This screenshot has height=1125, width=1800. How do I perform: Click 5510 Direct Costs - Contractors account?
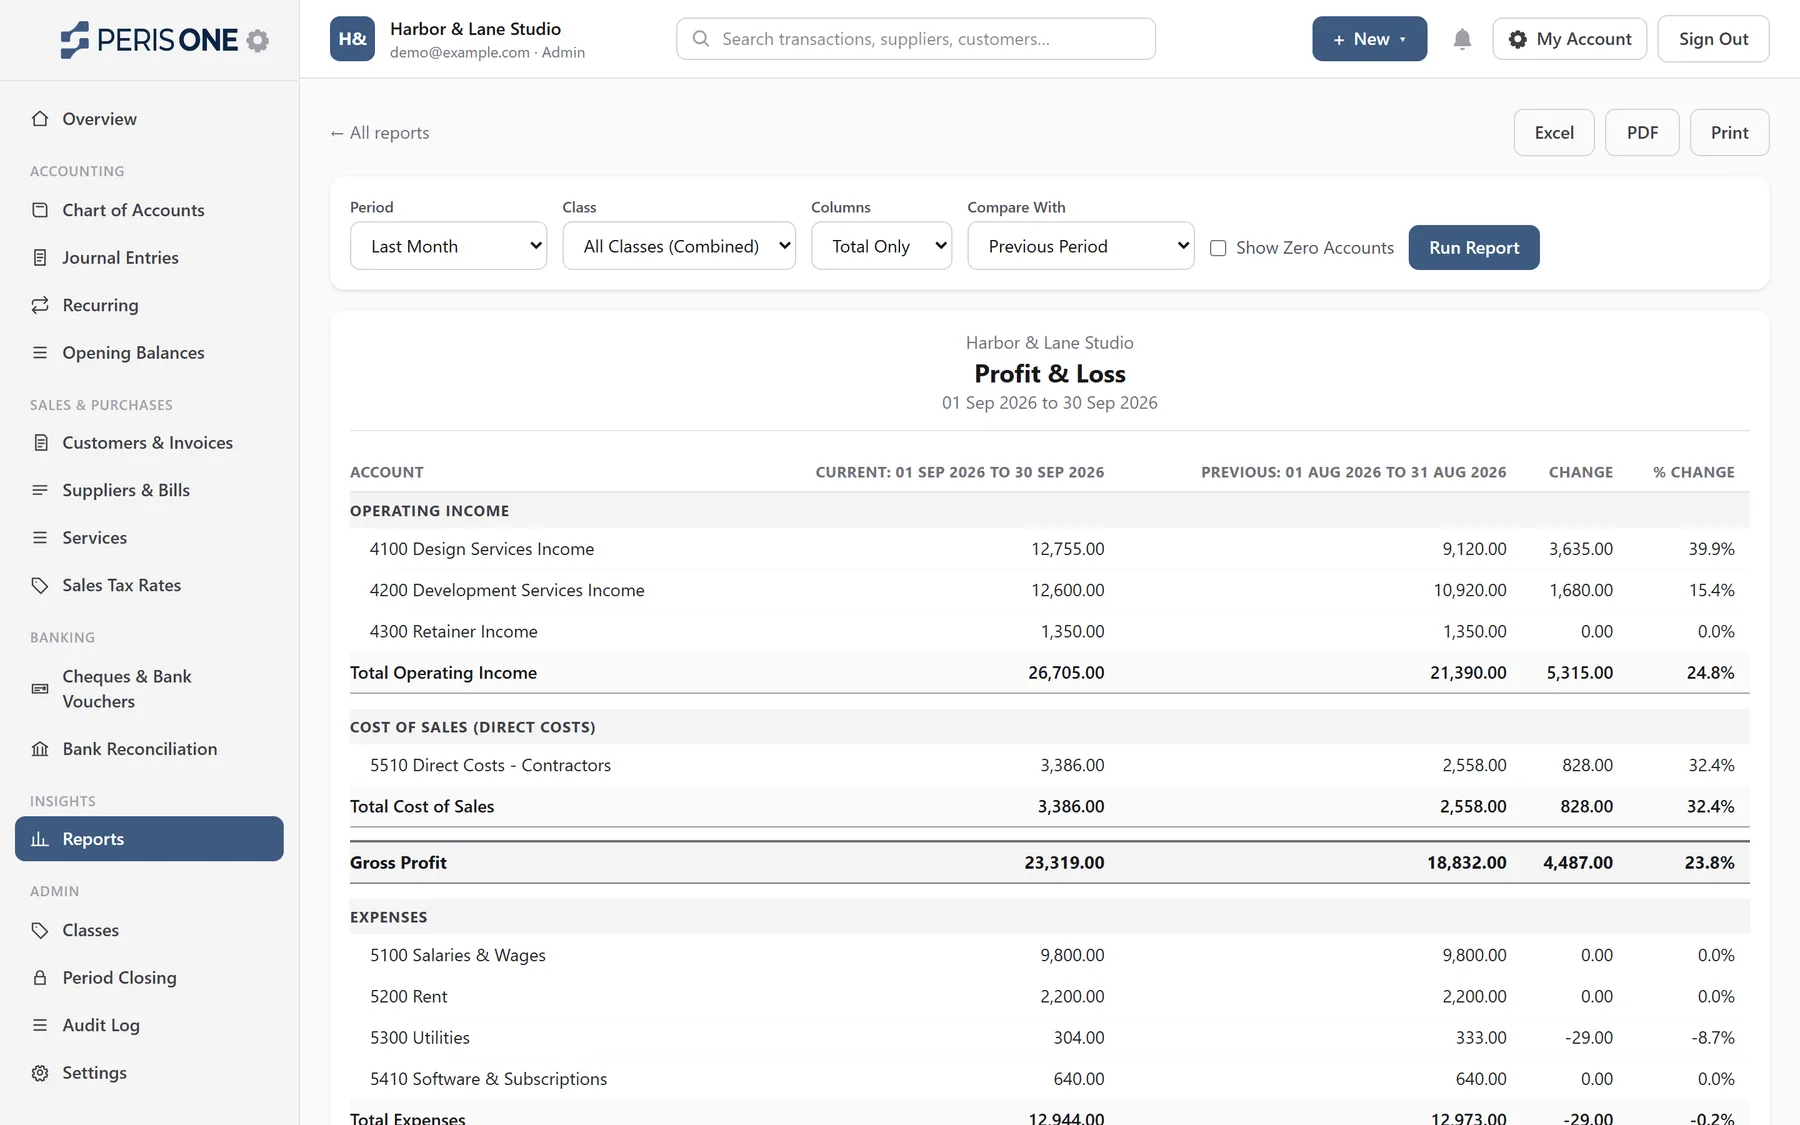490,766
